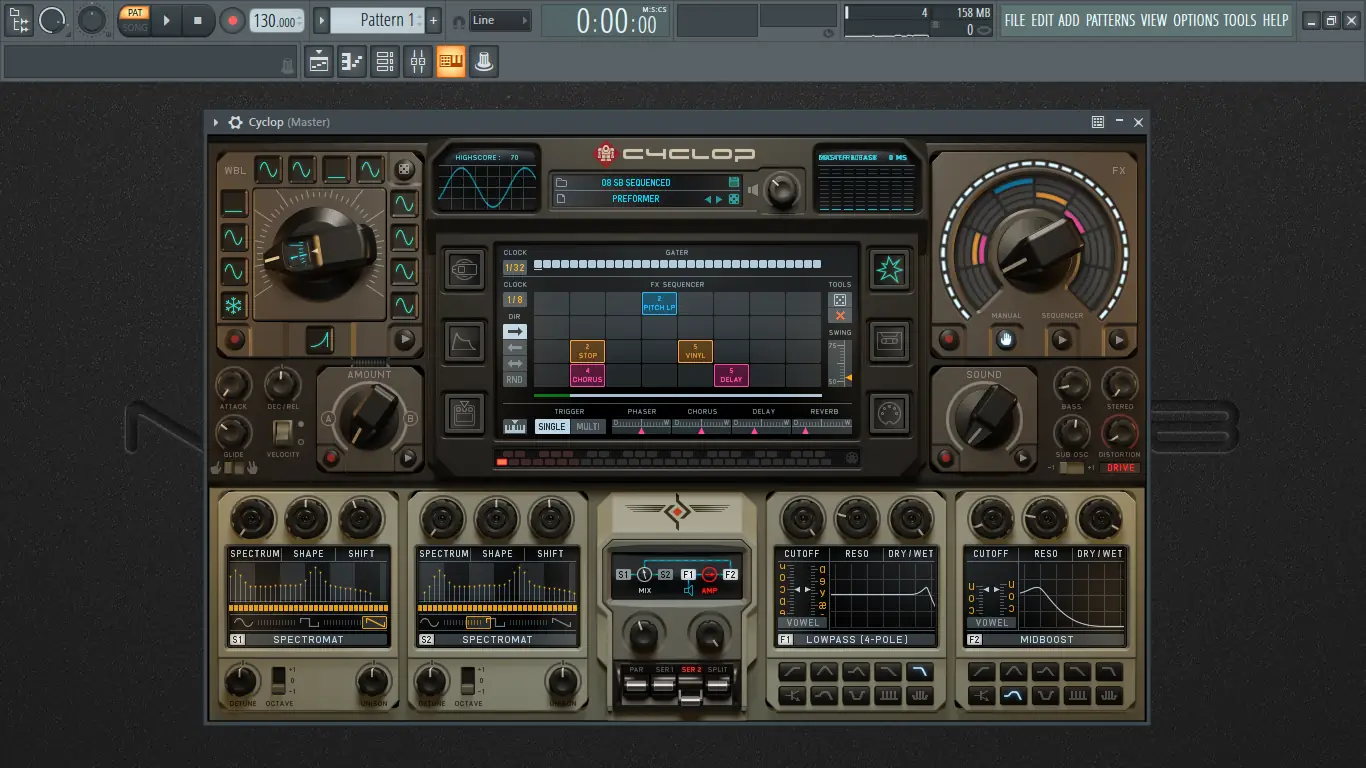Screen dimensions: 1366x768
Task: Select the snowflake freeze wobble button
Action: (234, 306)
